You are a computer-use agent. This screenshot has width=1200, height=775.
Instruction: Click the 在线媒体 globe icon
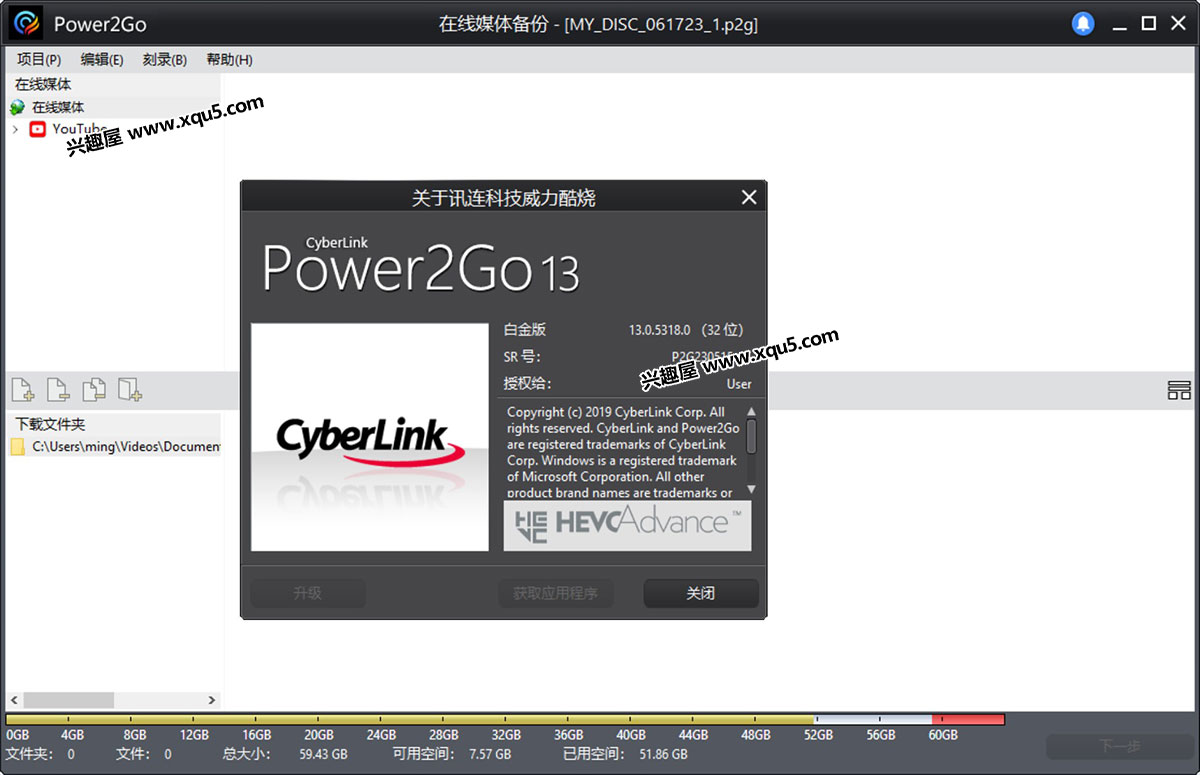tap(17, 107)
